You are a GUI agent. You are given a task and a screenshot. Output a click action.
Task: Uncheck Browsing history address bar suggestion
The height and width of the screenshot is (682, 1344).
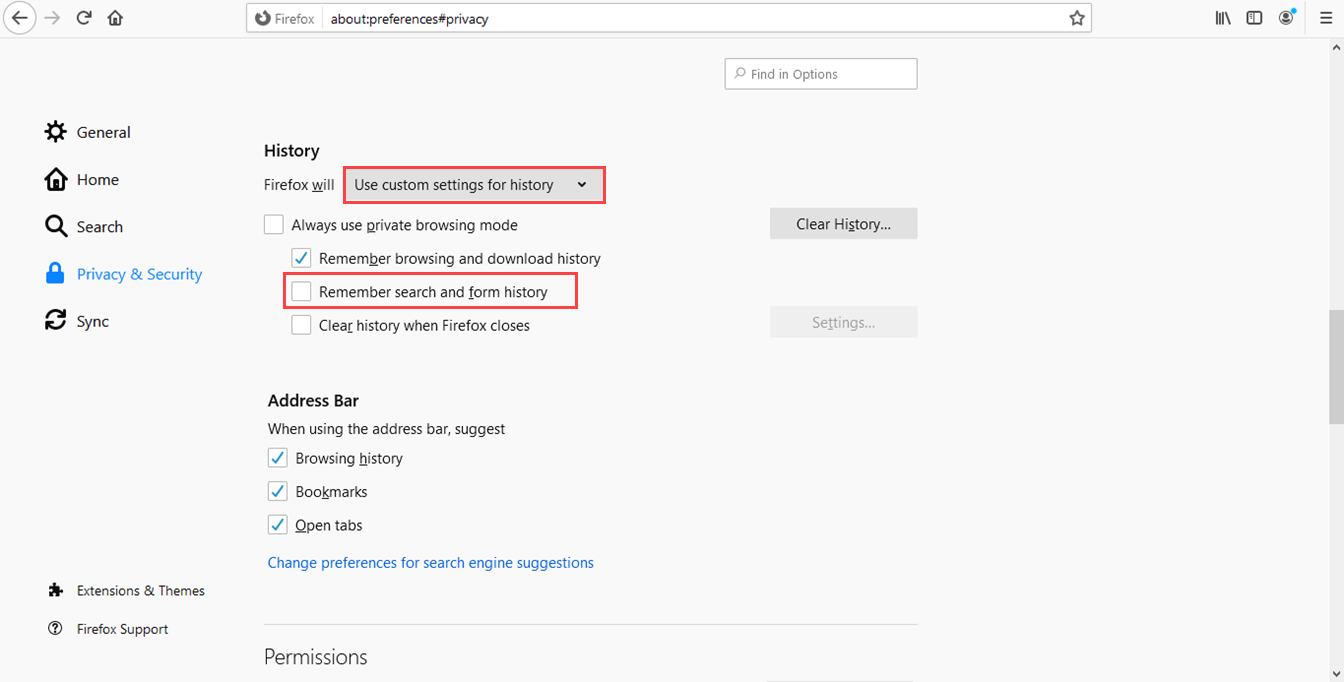278,458
